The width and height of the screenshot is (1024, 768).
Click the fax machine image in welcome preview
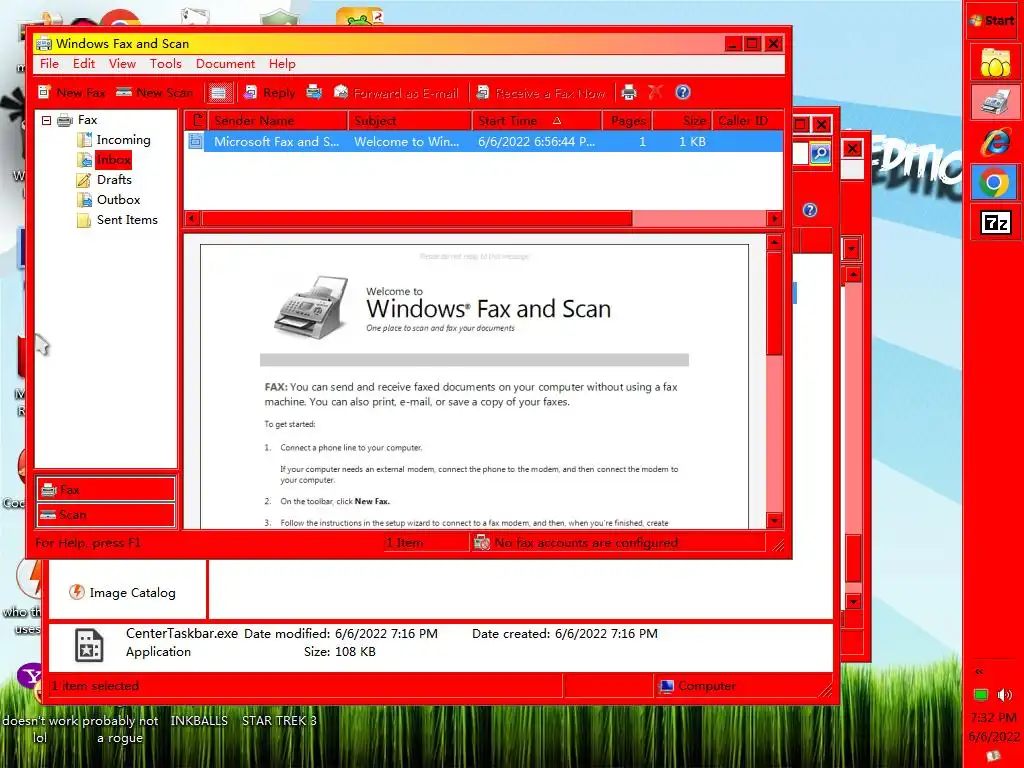(x=311, y=307)
